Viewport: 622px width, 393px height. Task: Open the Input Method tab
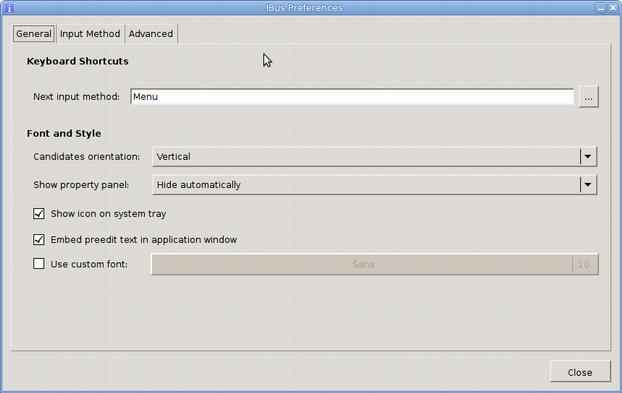click(x=90, y=34)
